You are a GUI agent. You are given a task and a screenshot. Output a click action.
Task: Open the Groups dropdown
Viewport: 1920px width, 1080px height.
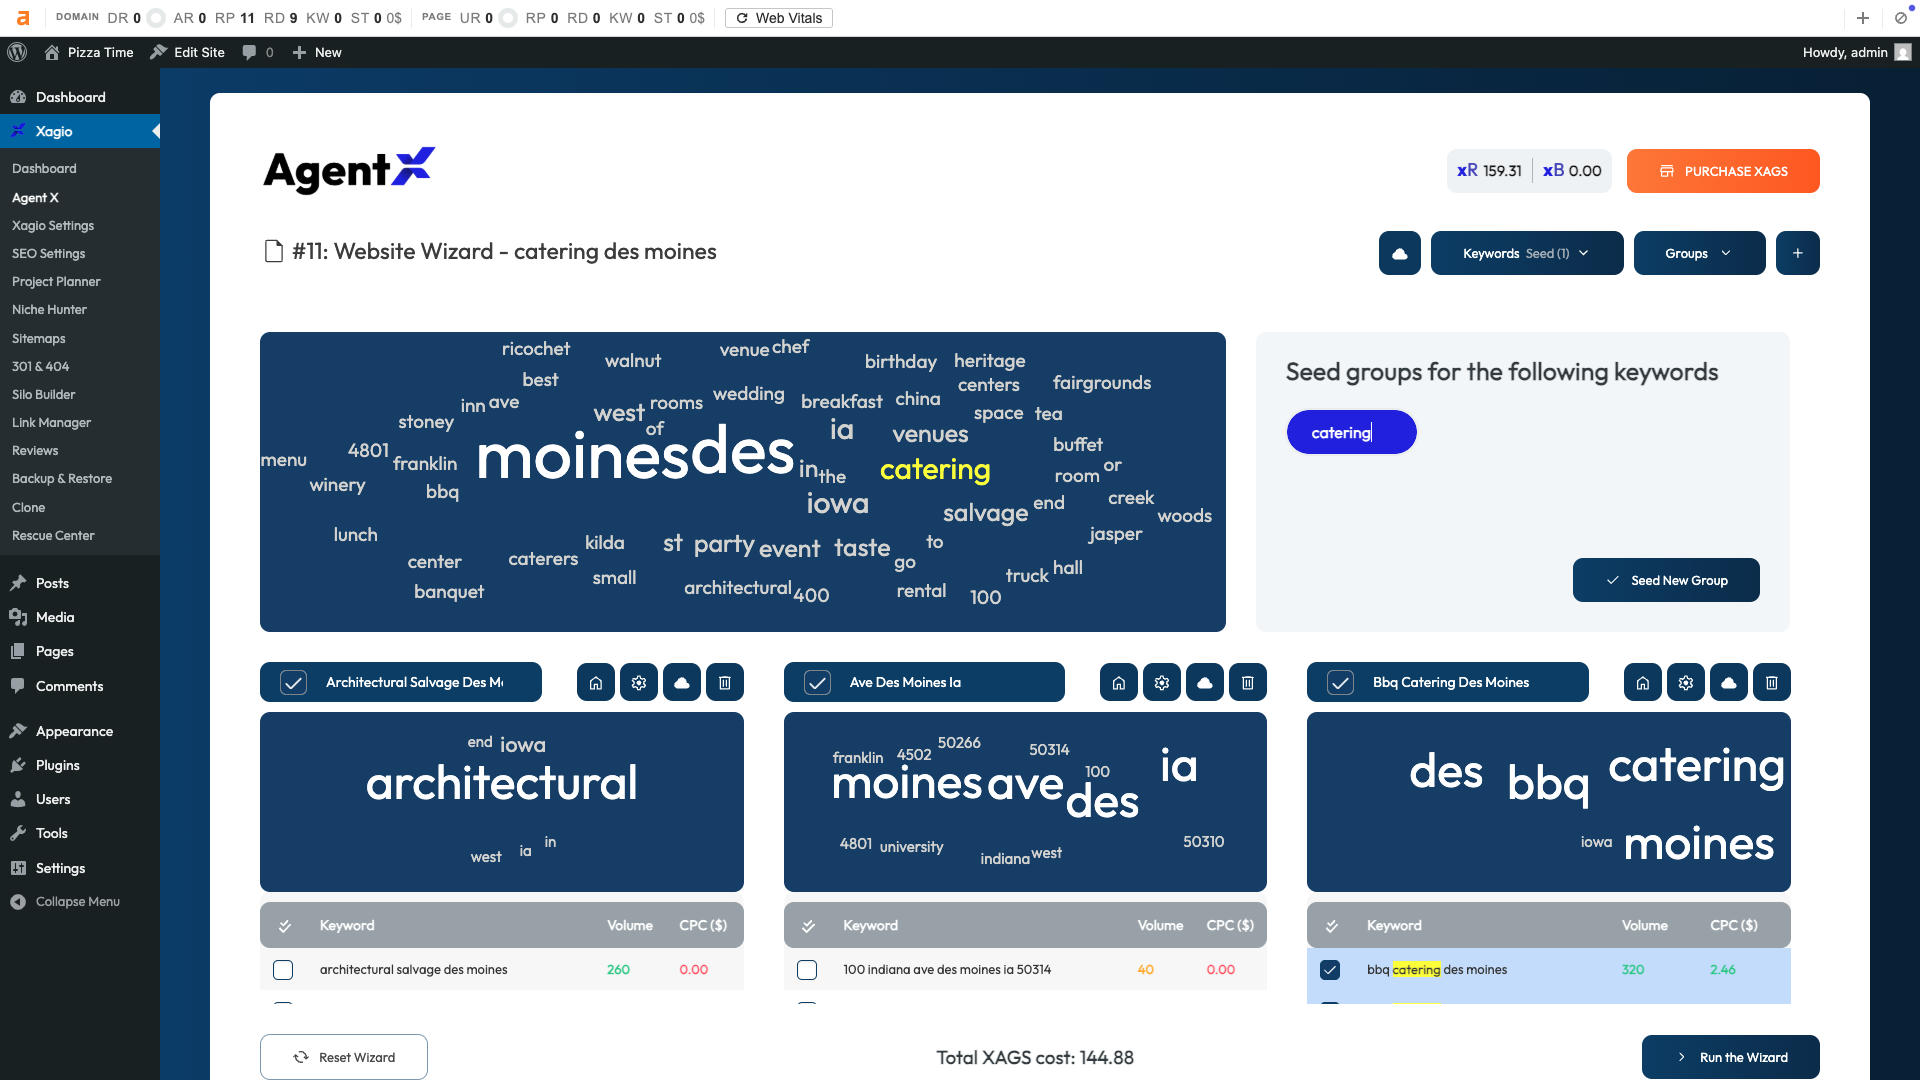1699,253
